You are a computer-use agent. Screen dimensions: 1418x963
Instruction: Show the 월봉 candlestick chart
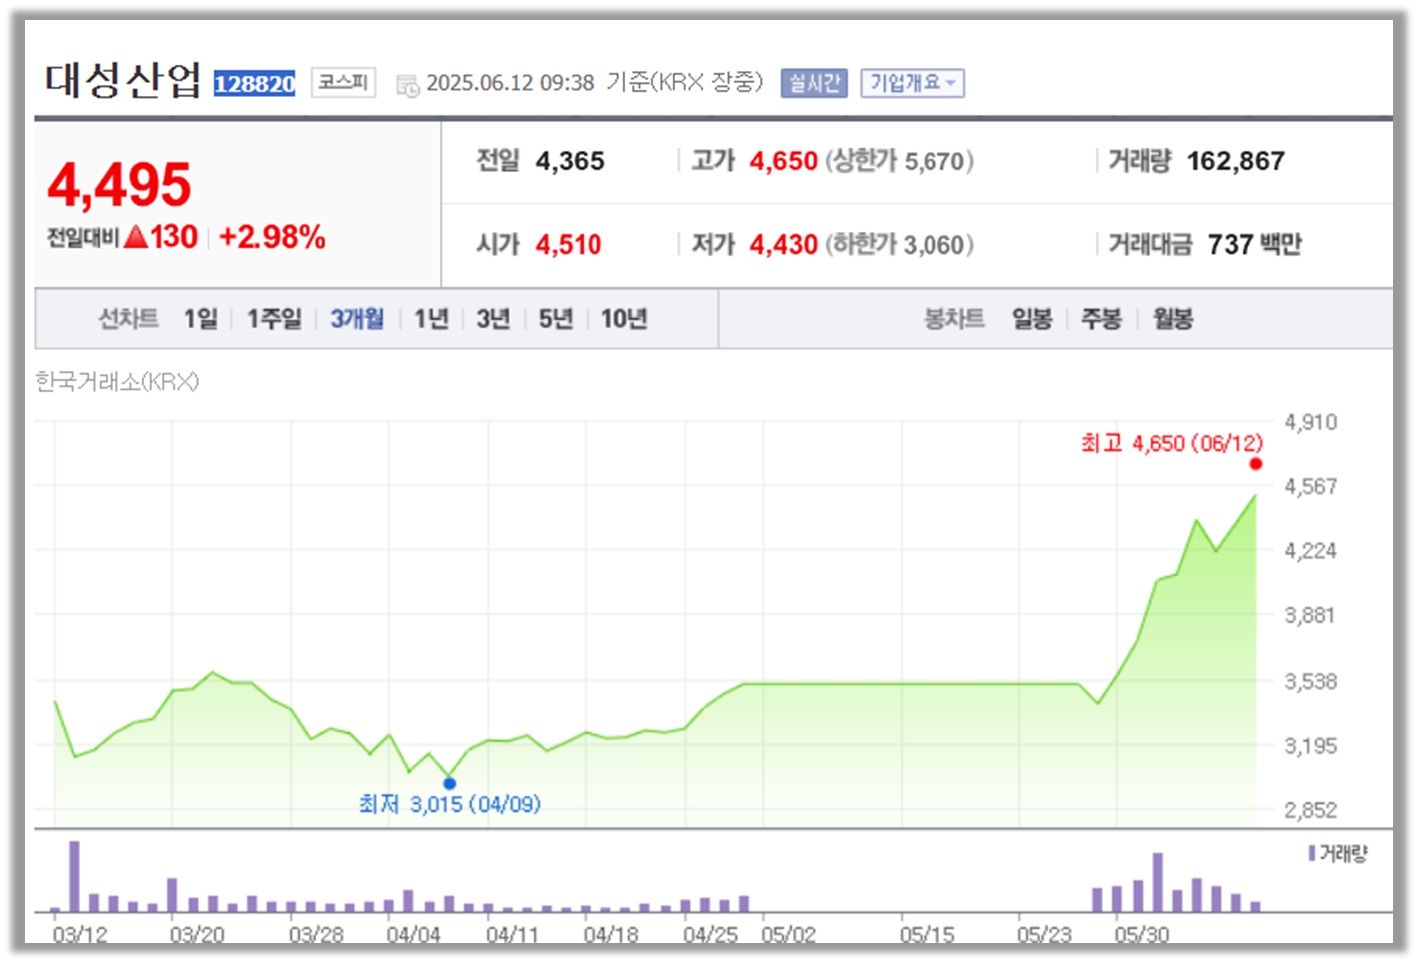tap(1173, 319)
